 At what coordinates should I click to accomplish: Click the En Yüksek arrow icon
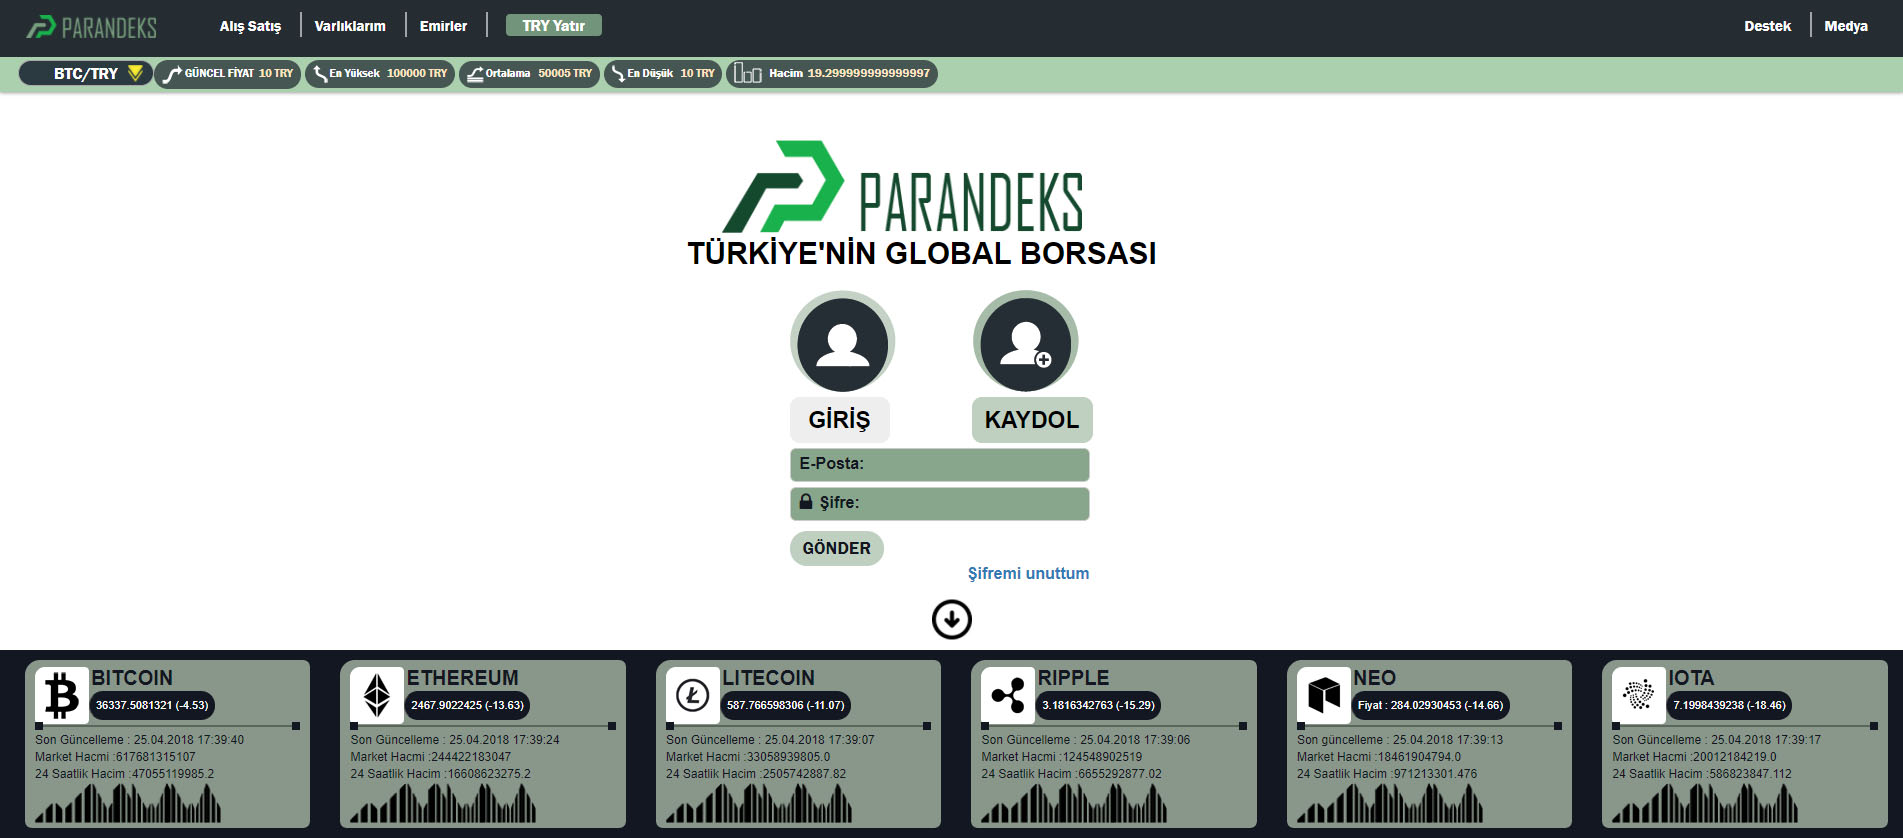click(x=320, y=74)
